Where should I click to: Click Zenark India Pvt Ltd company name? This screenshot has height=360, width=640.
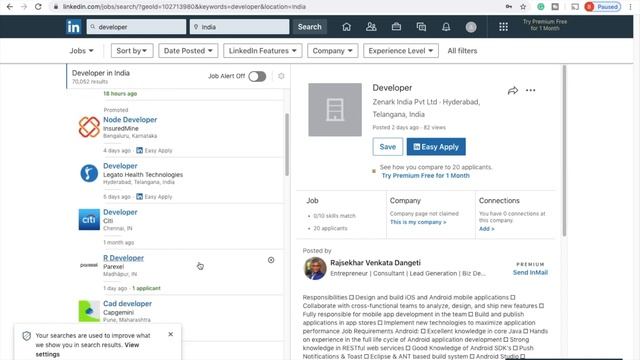(404, 102)
